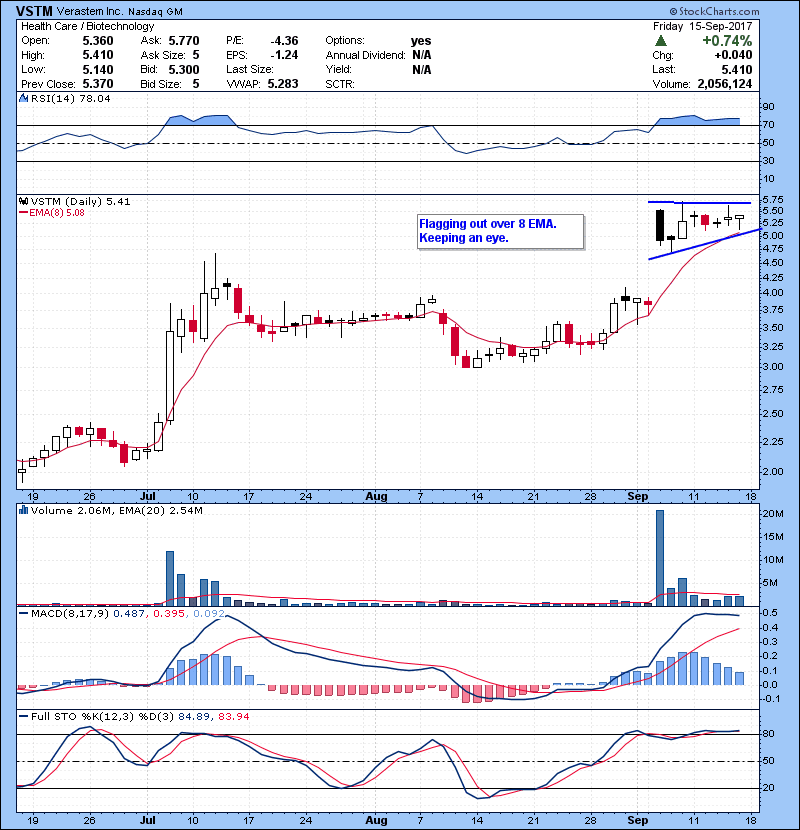
Task: Select the date Friday 15-Sep-2017
Action: click(x=703, y=26)
